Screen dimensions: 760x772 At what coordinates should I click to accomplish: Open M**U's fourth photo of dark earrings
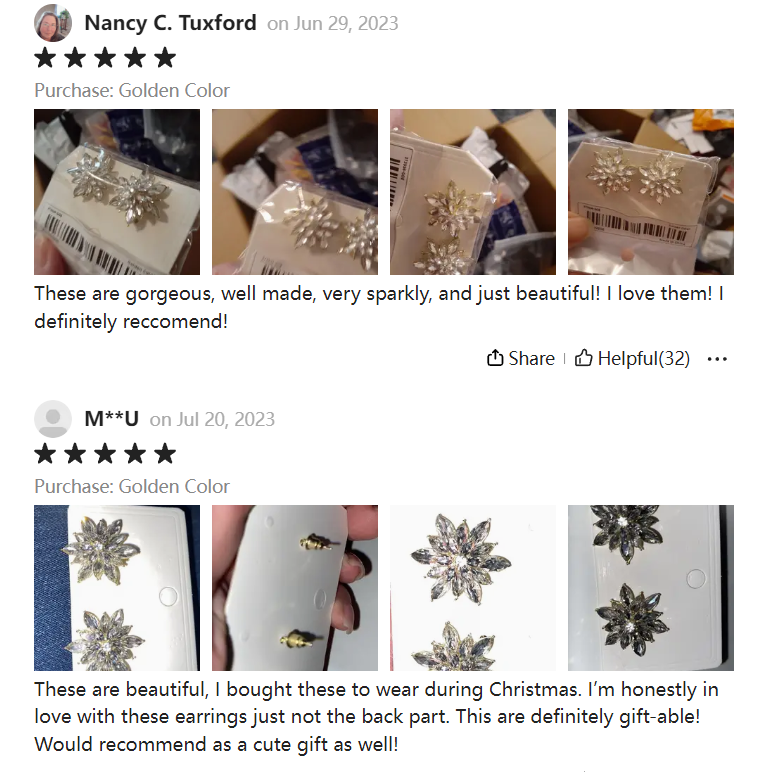coord(651,588)
